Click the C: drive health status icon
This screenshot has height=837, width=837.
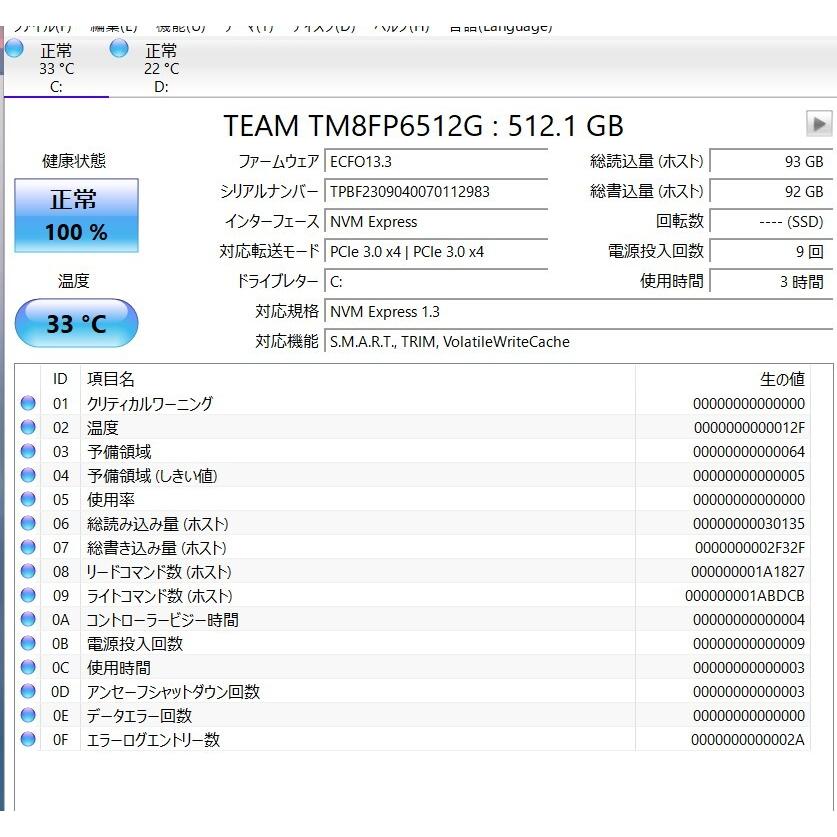14,49
